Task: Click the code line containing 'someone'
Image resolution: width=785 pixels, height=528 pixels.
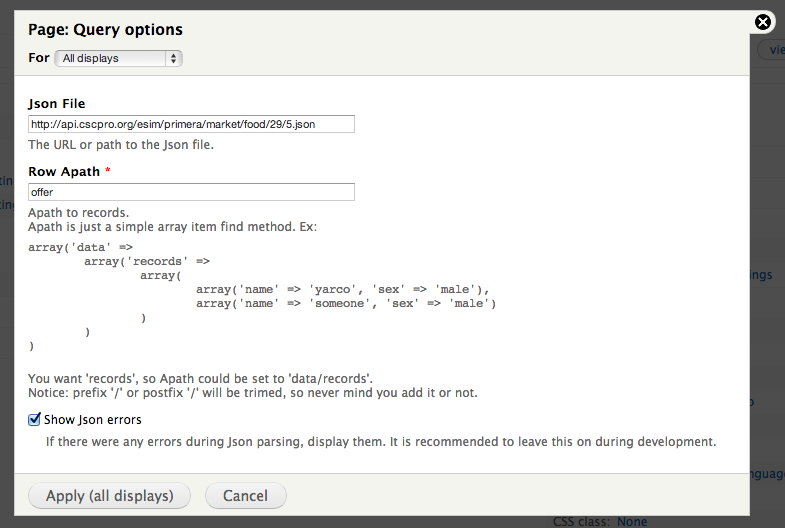Action: [346, 304]
